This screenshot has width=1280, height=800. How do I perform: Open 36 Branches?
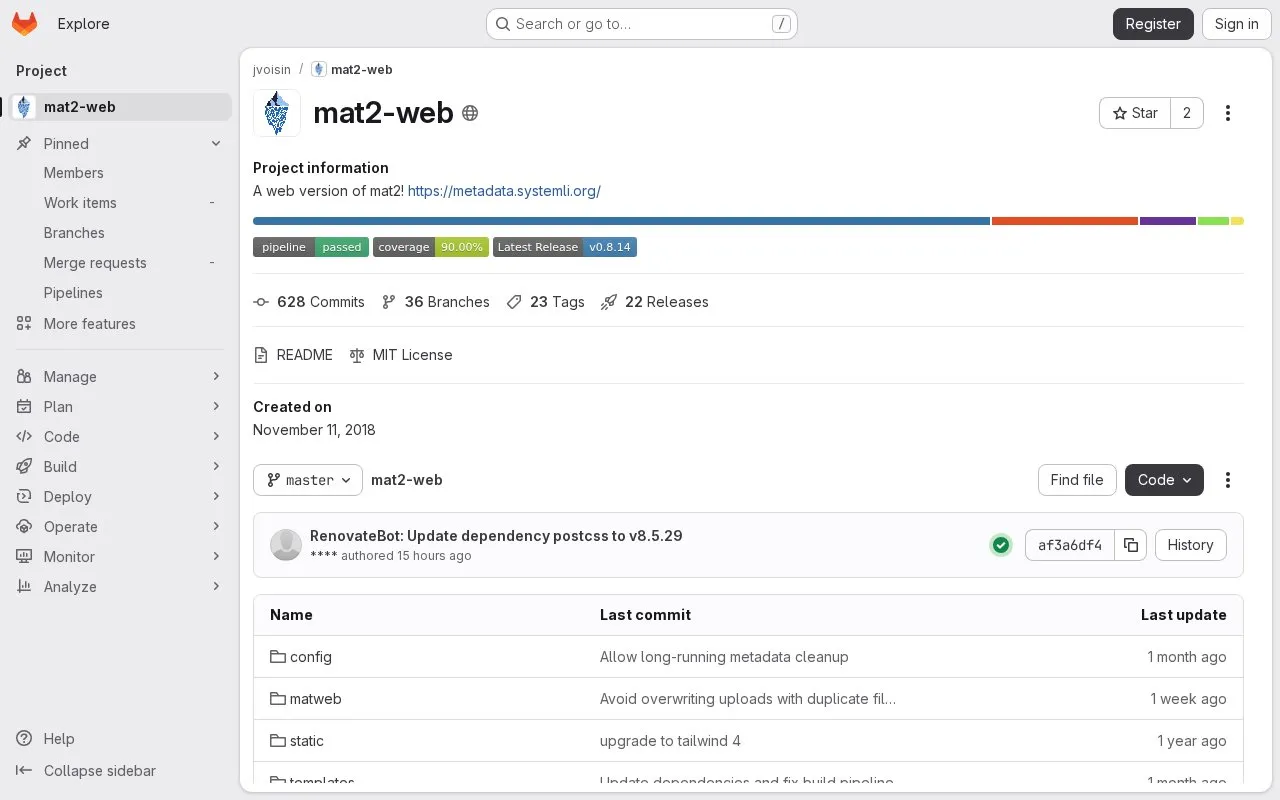pos(436,302)
